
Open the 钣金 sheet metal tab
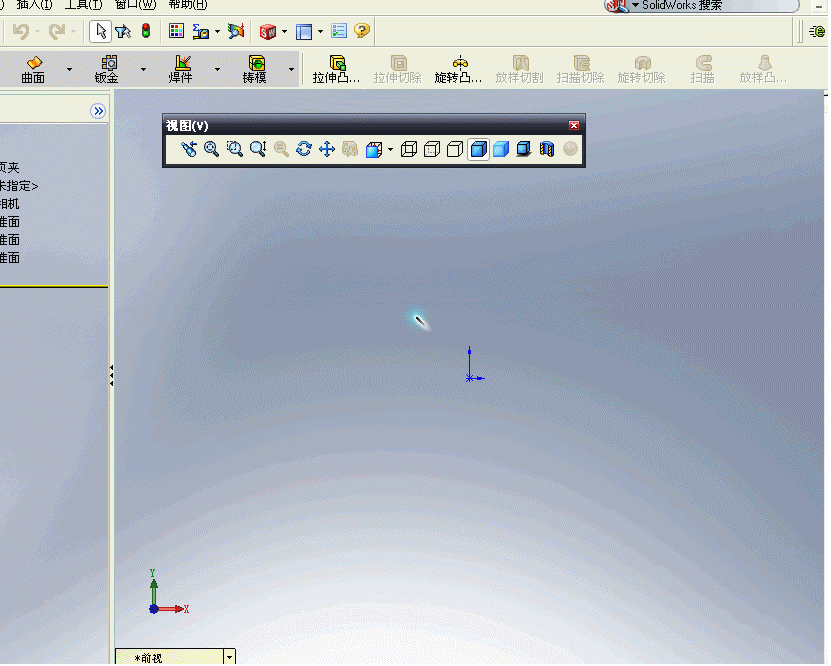tap(107, 69)
